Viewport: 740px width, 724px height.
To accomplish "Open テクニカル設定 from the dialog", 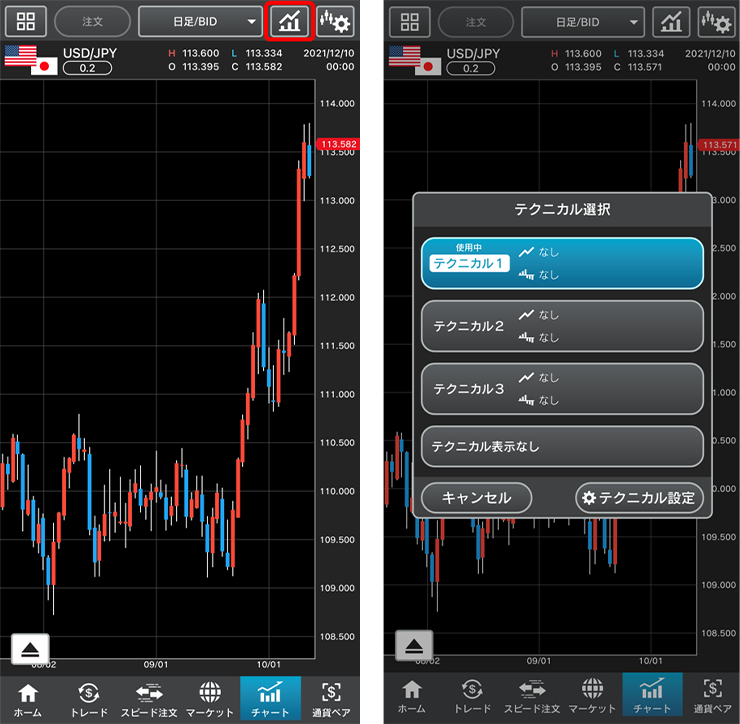I will coord(640,497).
